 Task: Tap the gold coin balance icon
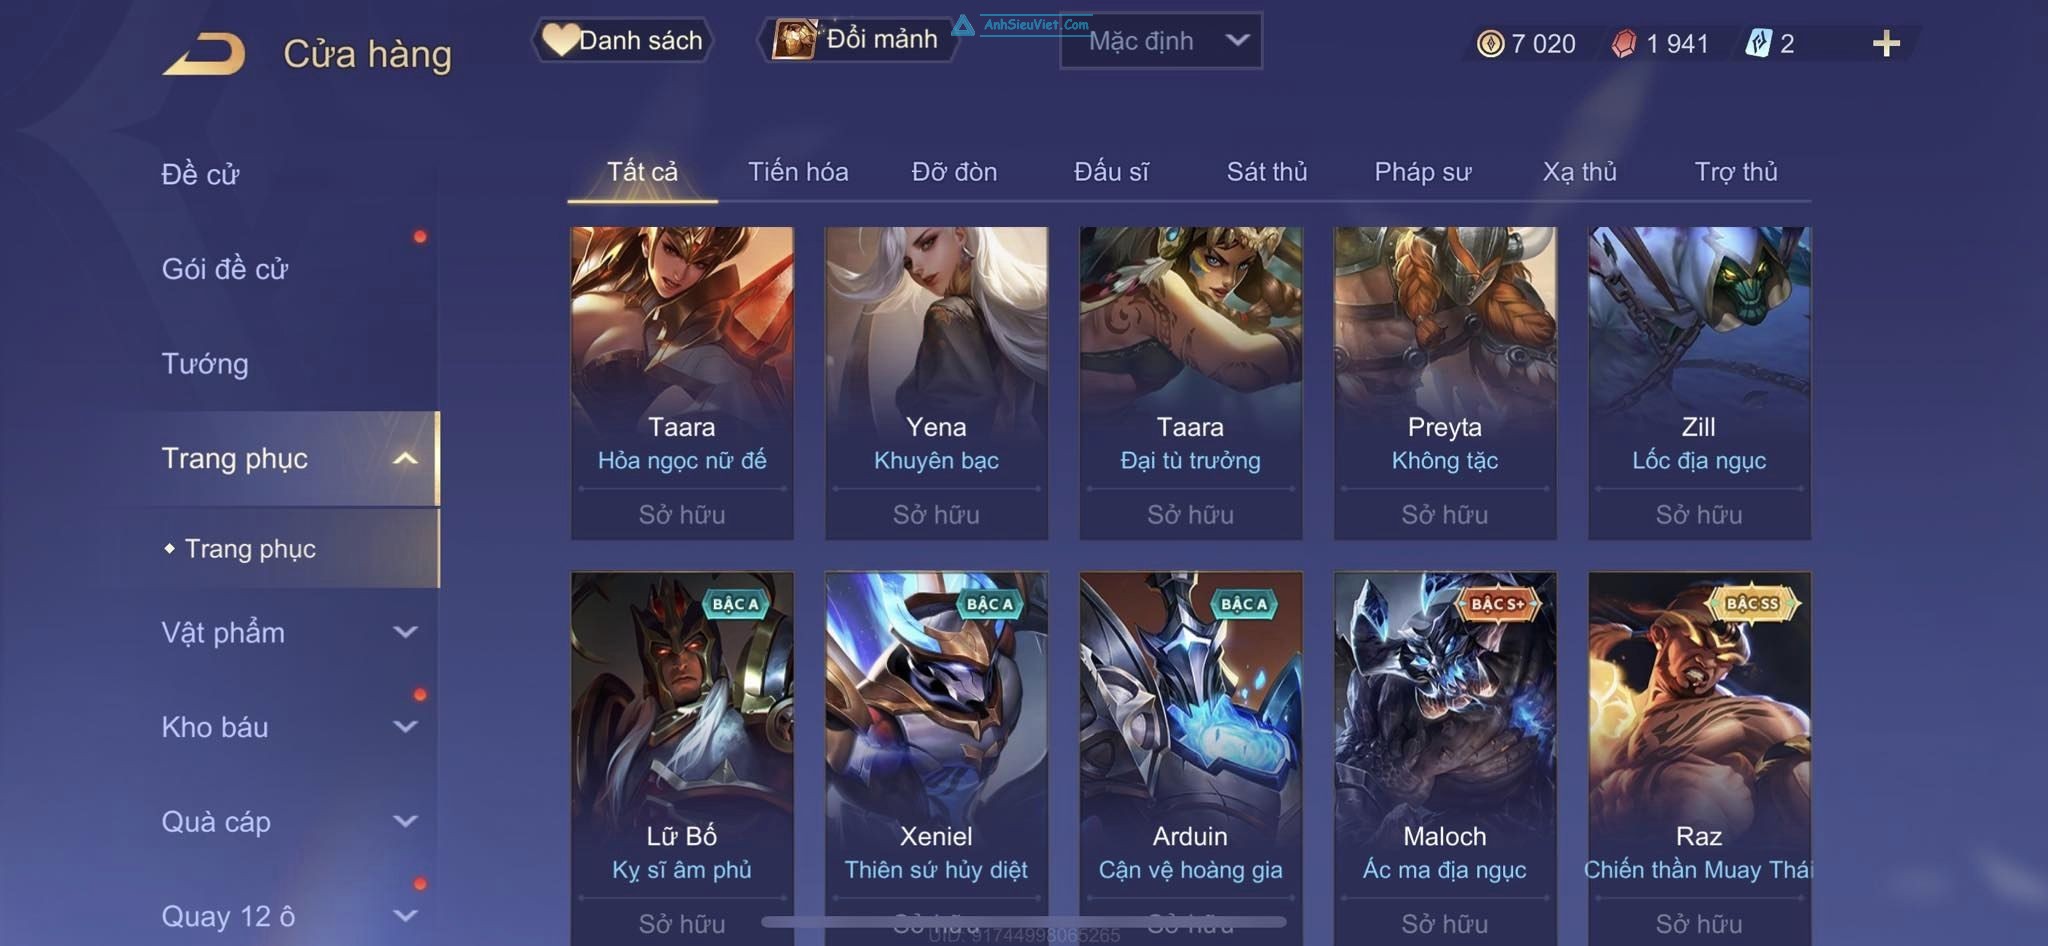tap(1490, 43)
